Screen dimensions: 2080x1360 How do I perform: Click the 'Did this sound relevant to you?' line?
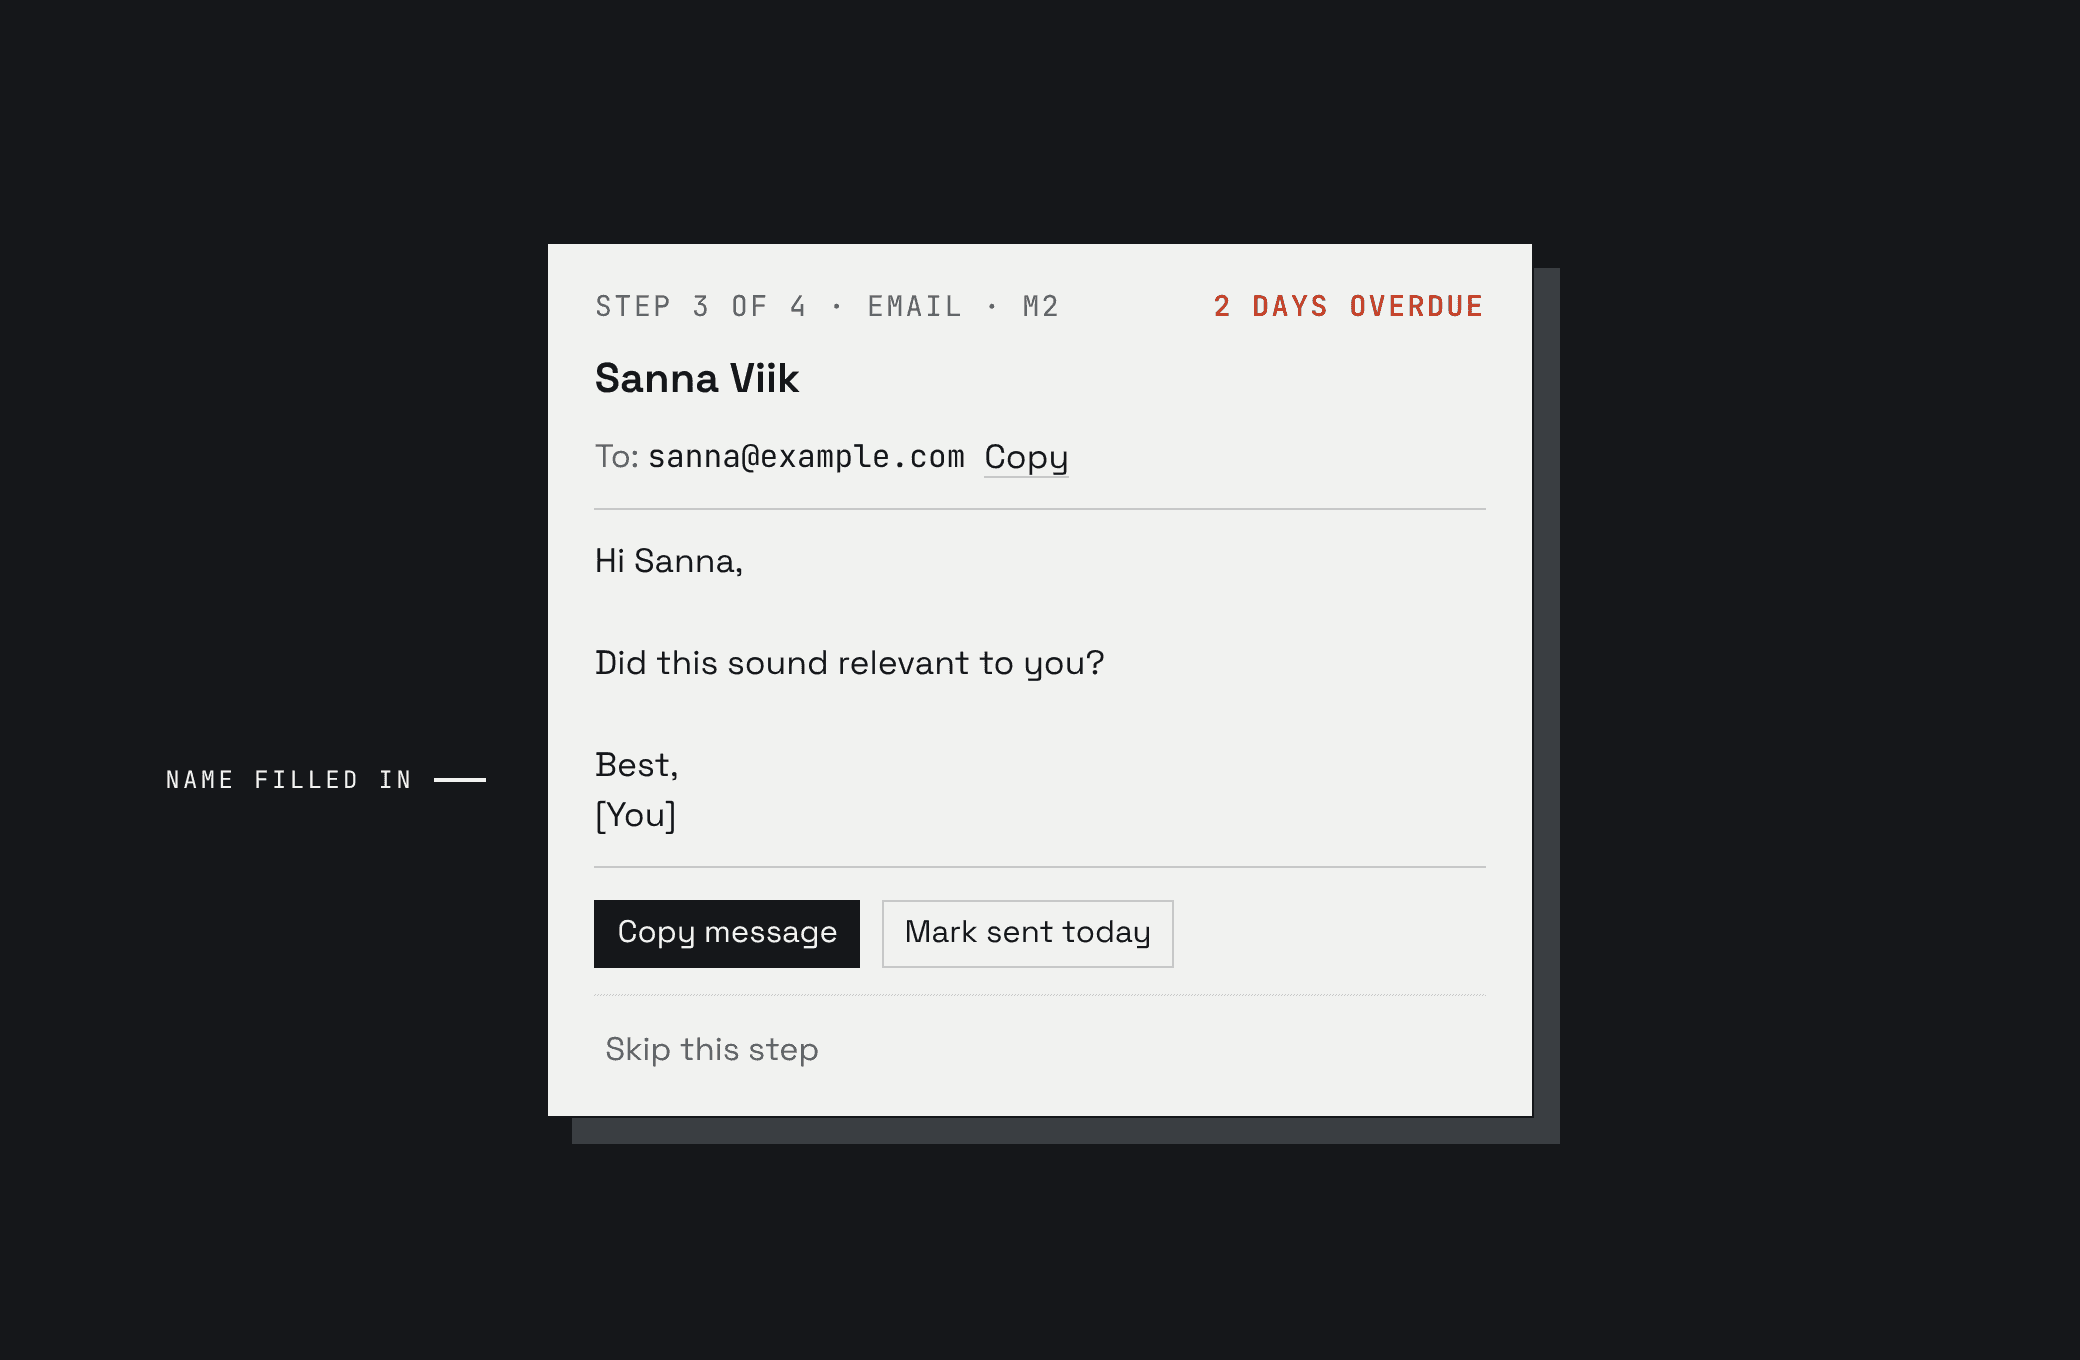(850, 663)
